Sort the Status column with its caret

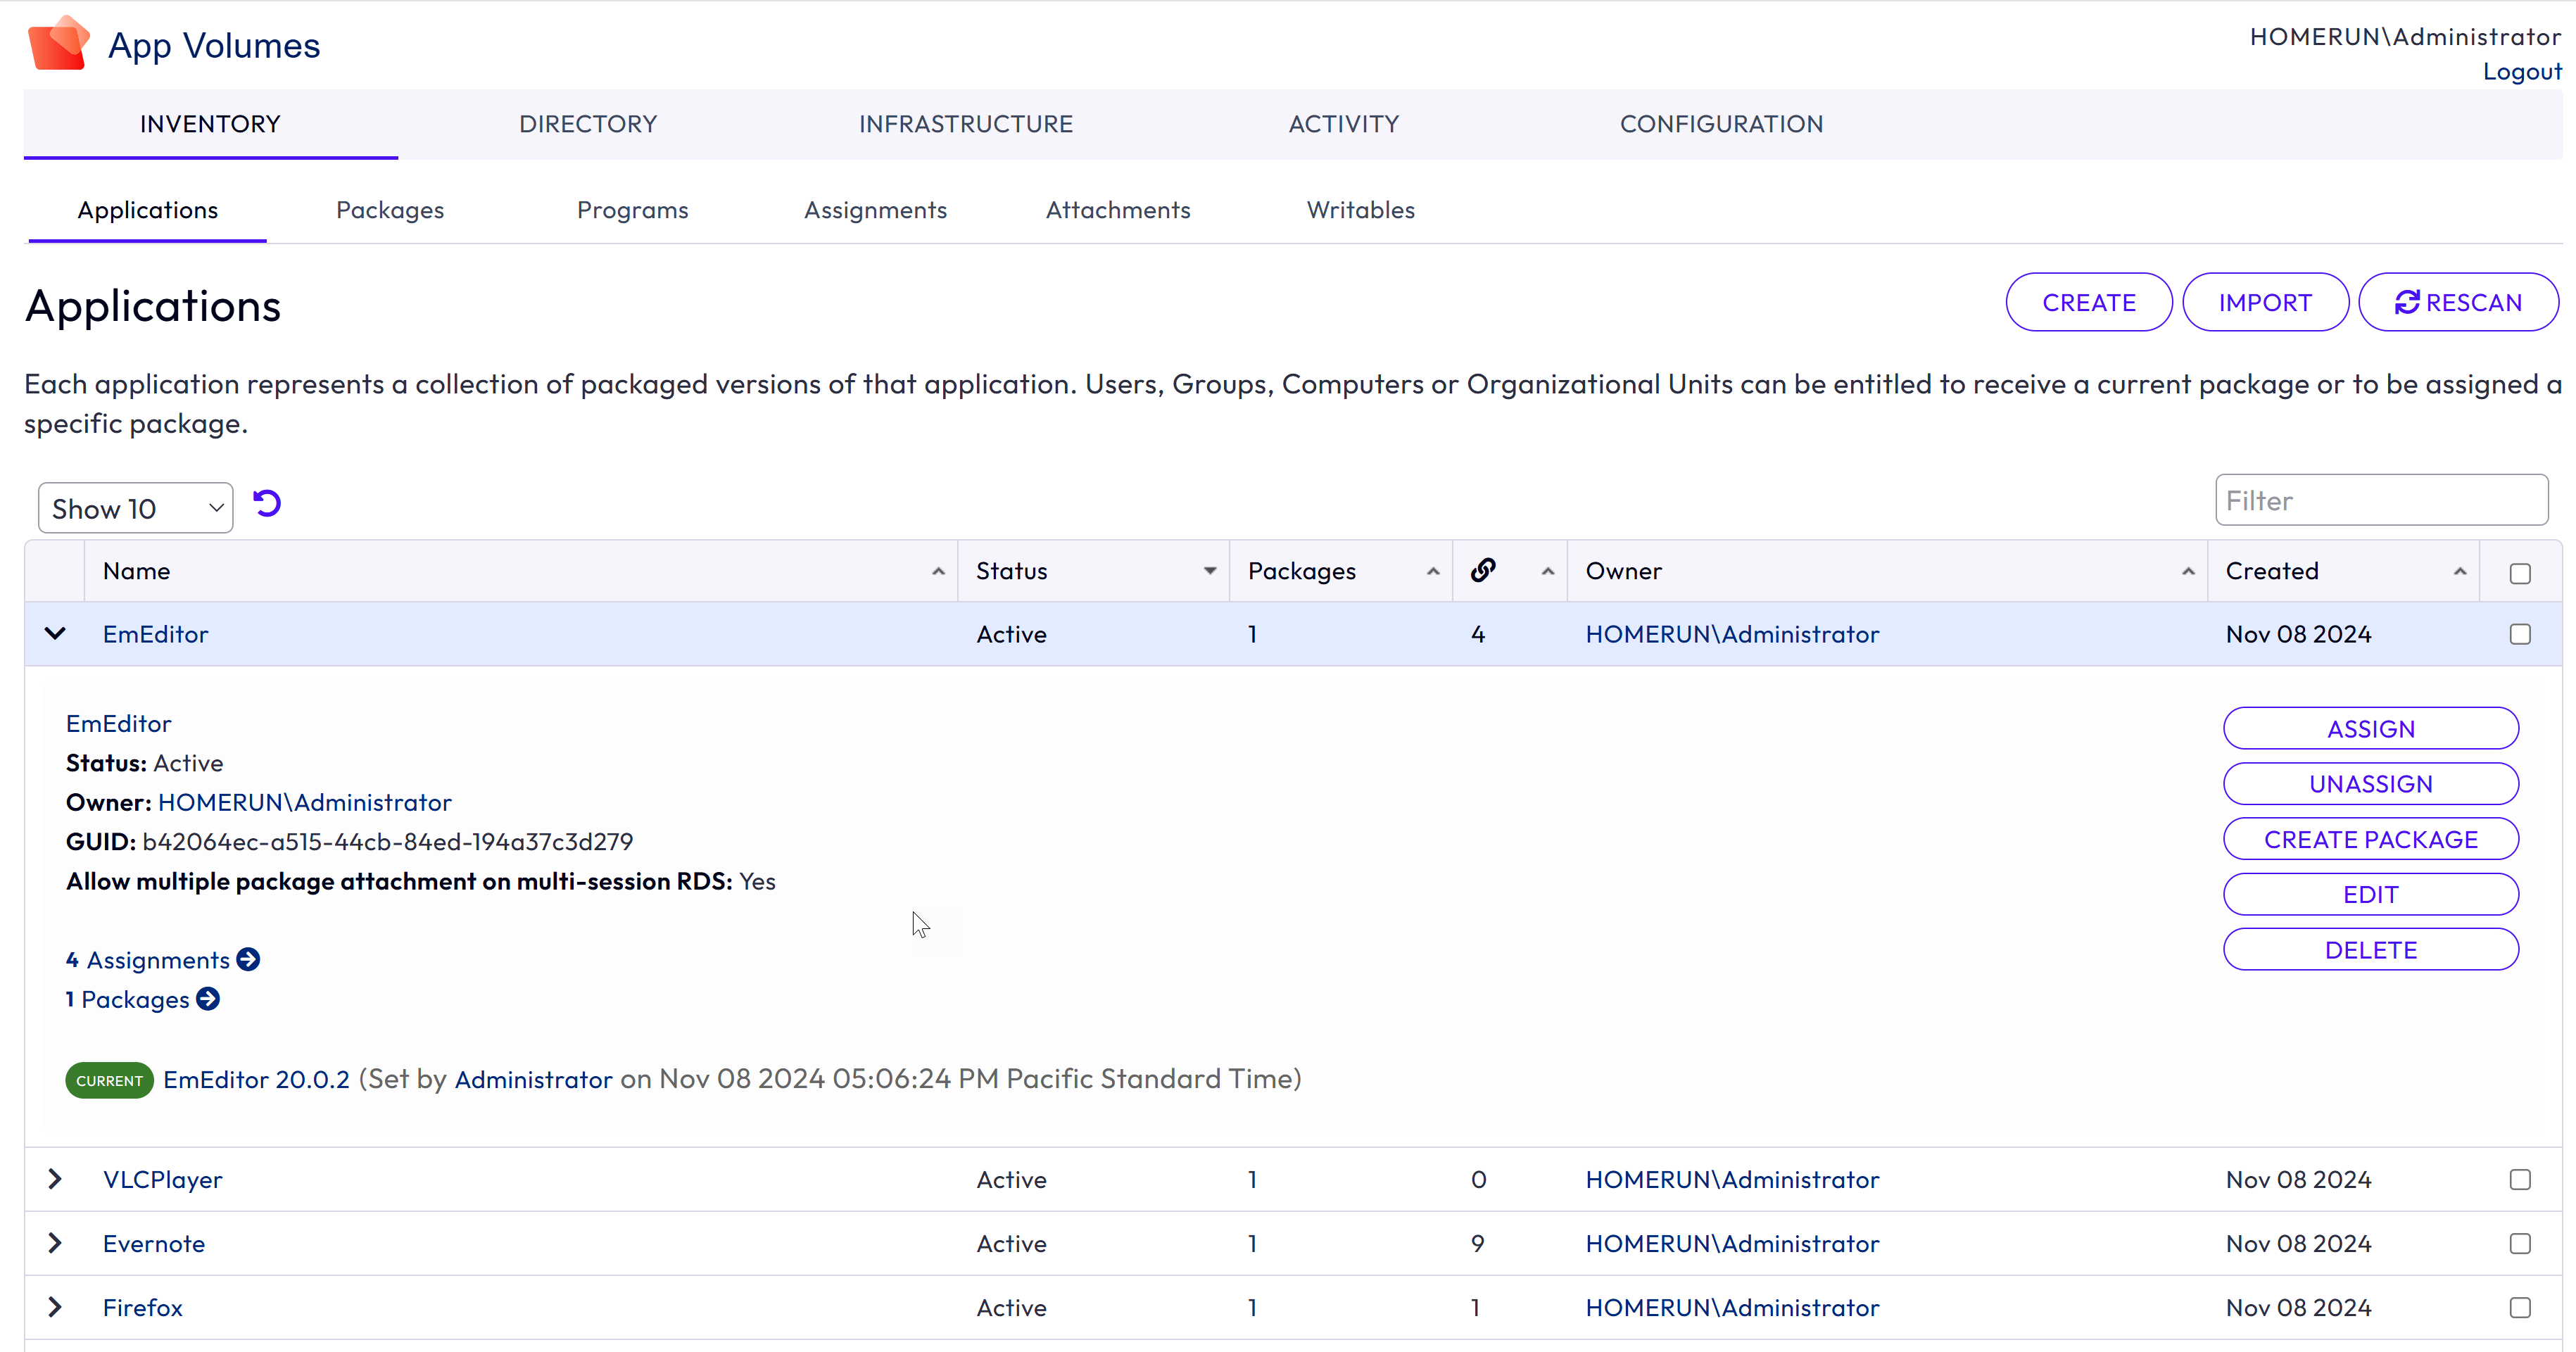click(x=1210, y=571)
